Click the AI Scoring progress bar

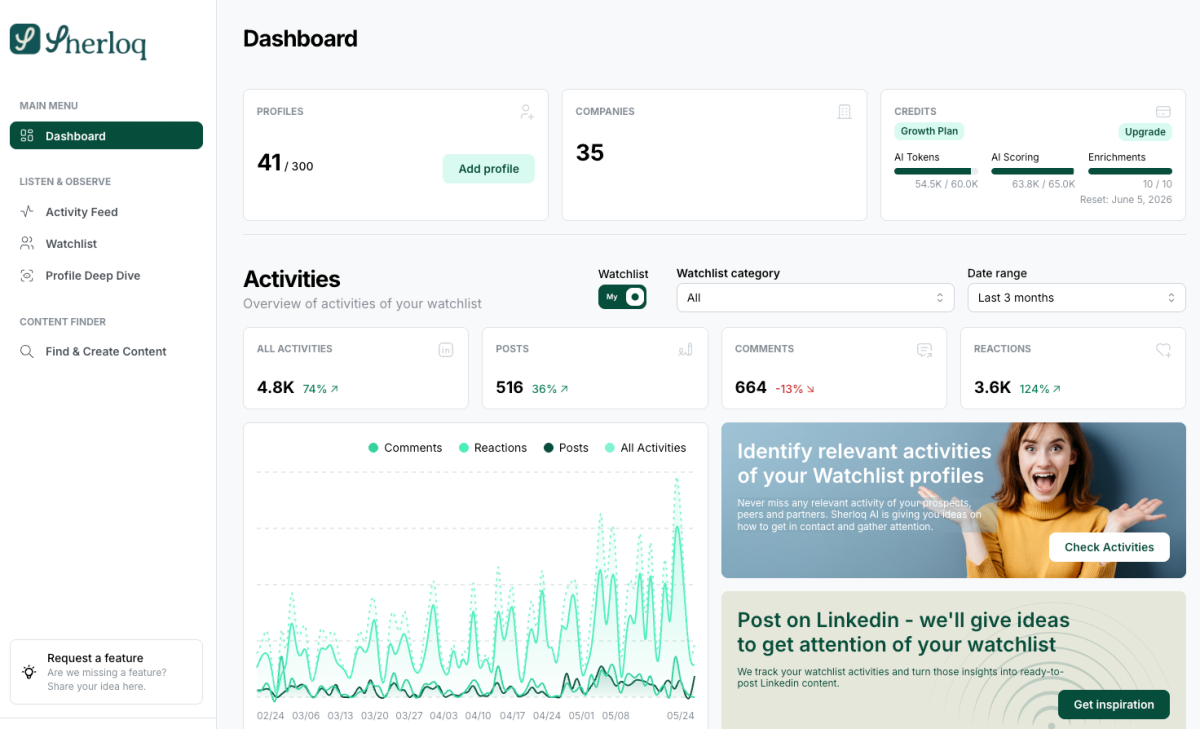tap(1033, 171)
